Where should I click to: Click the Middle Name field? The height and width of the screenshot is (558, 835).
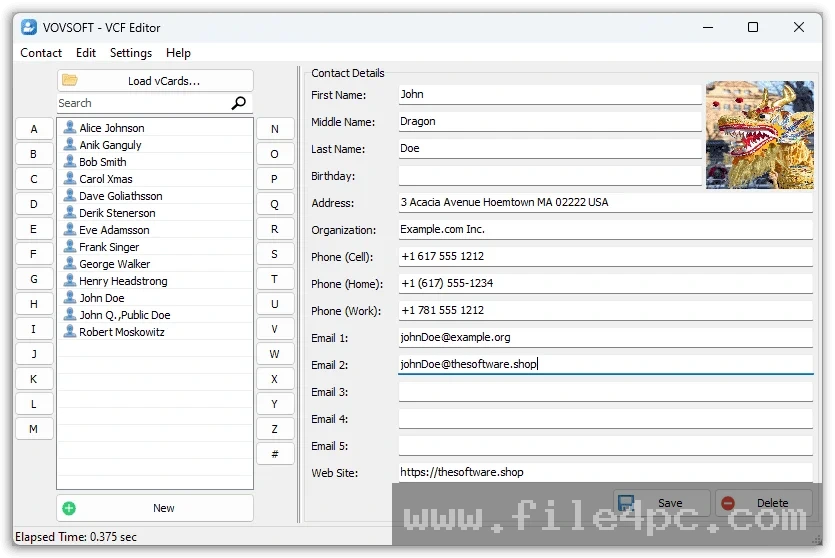click(550, 121)
